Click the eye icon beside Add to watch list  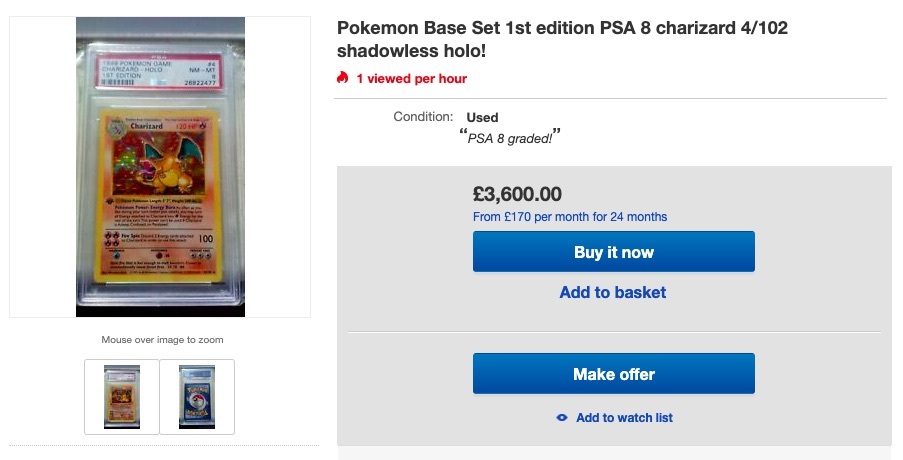(562, 418)
